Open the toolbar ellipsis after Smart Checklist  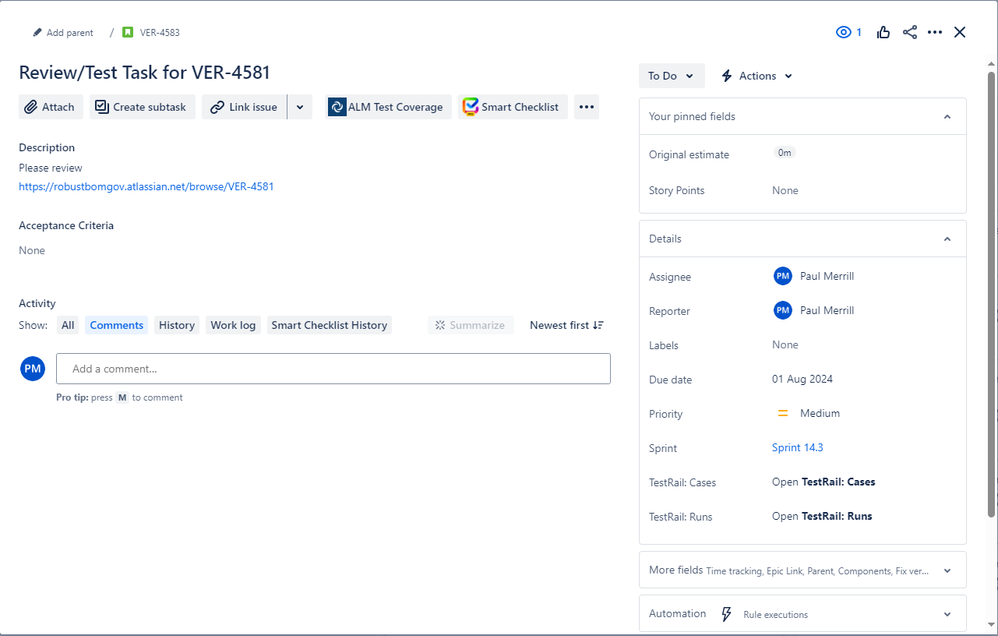[x=586, y=107]
